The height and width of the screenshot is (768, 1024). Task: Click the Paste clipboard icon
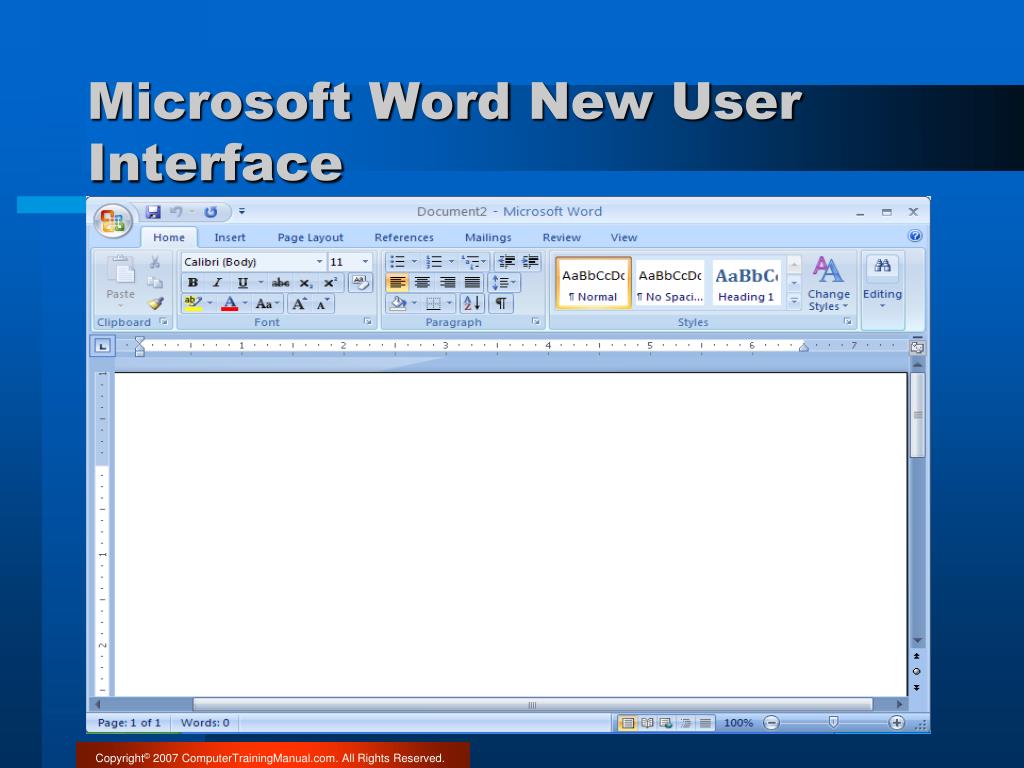point(121,270)
